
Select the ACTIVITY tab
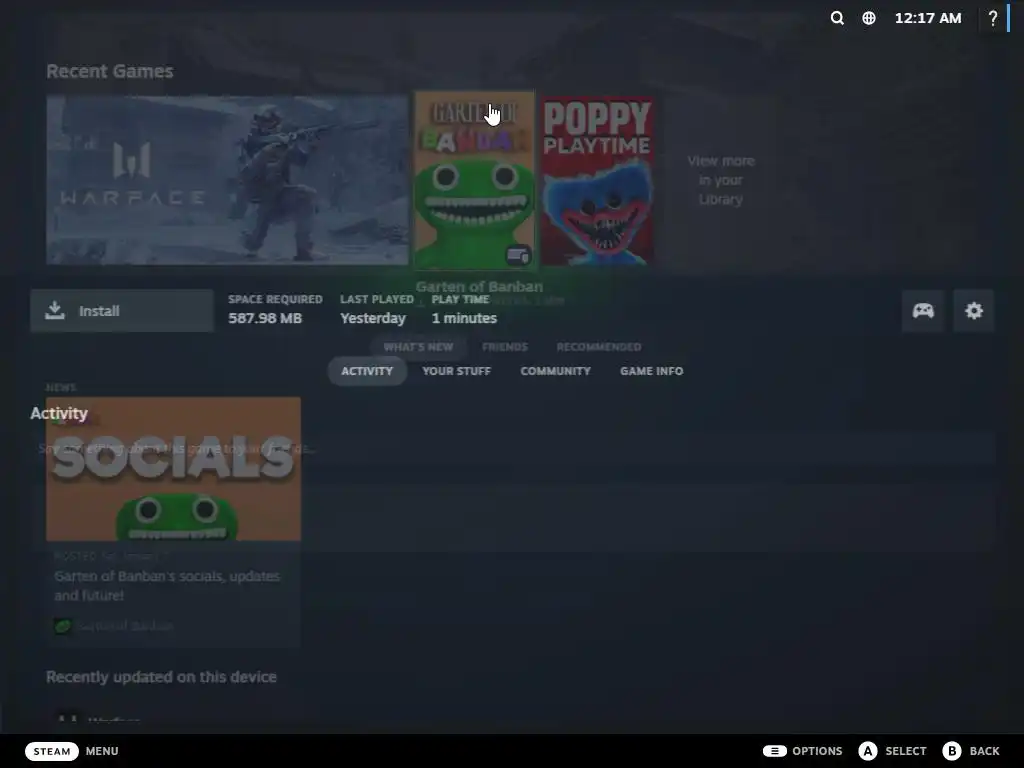tap(367, 371)
